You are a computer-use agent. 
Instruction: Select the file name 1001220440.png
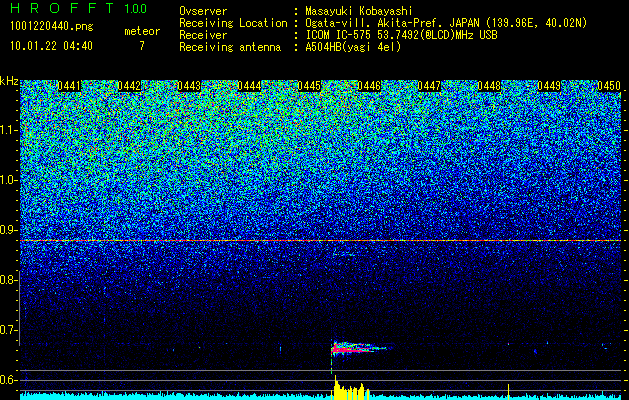pos(52,27)
